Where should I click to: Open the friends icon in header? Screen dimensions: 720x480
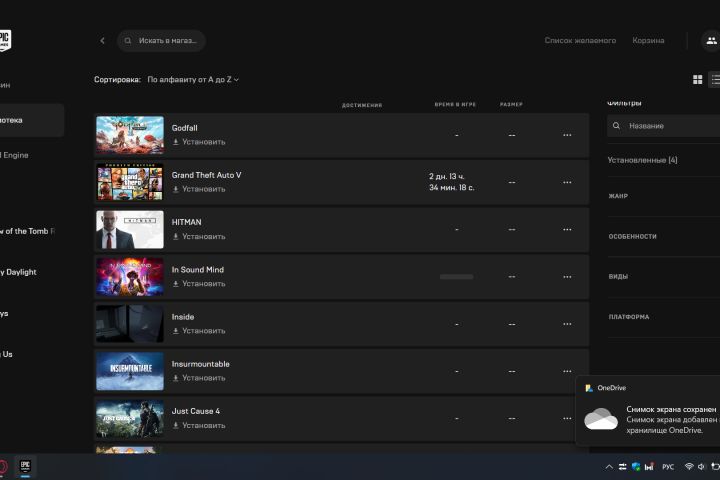711,40
